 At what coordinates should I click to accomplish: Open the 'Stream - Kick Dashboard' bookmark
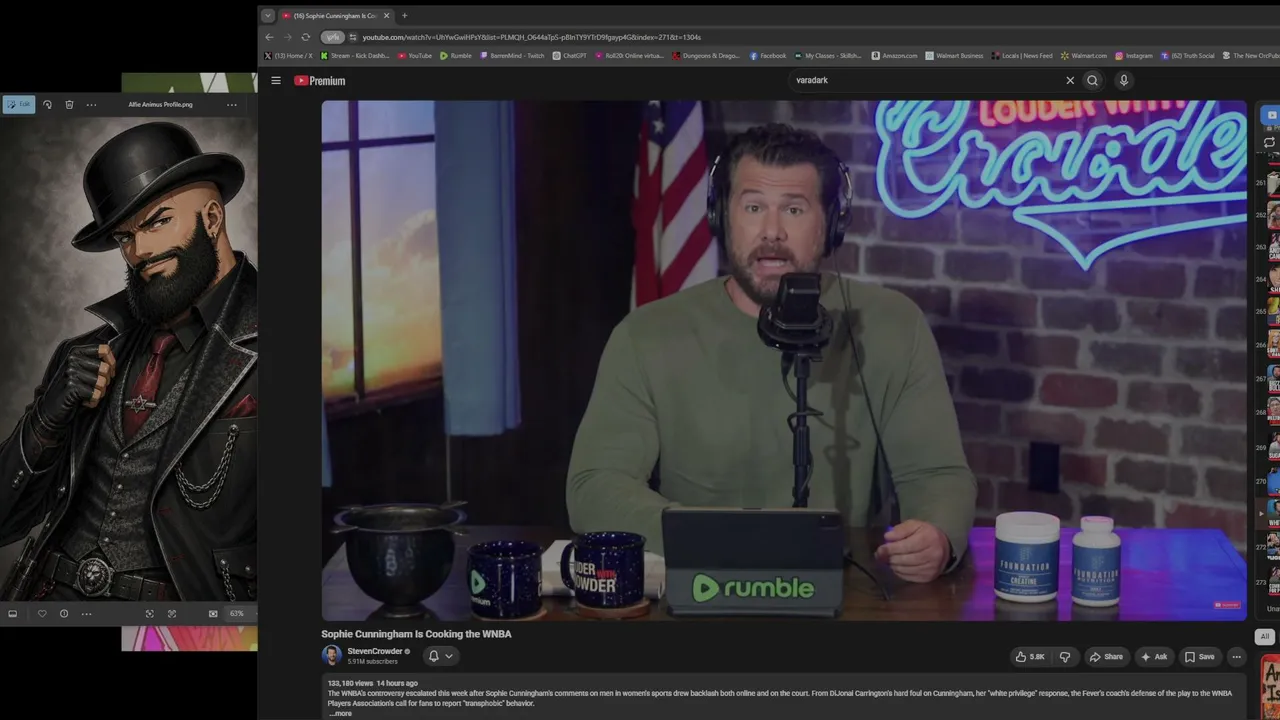[355, 56]
